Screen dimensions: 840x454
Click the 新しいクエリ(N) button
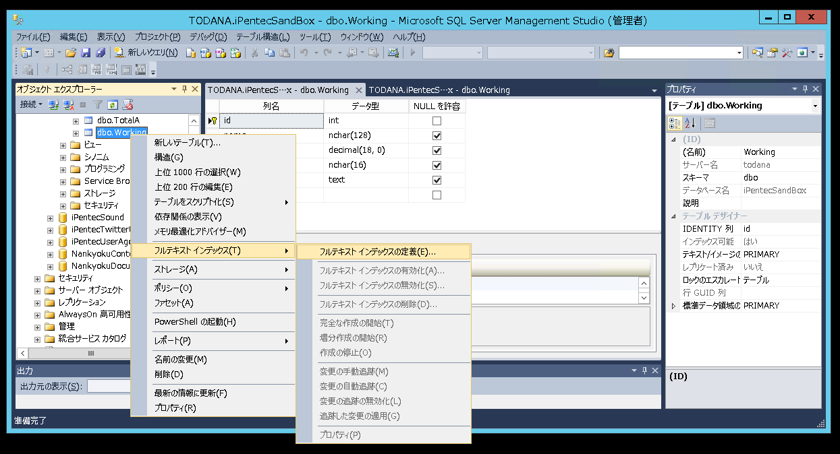(146, 53)
